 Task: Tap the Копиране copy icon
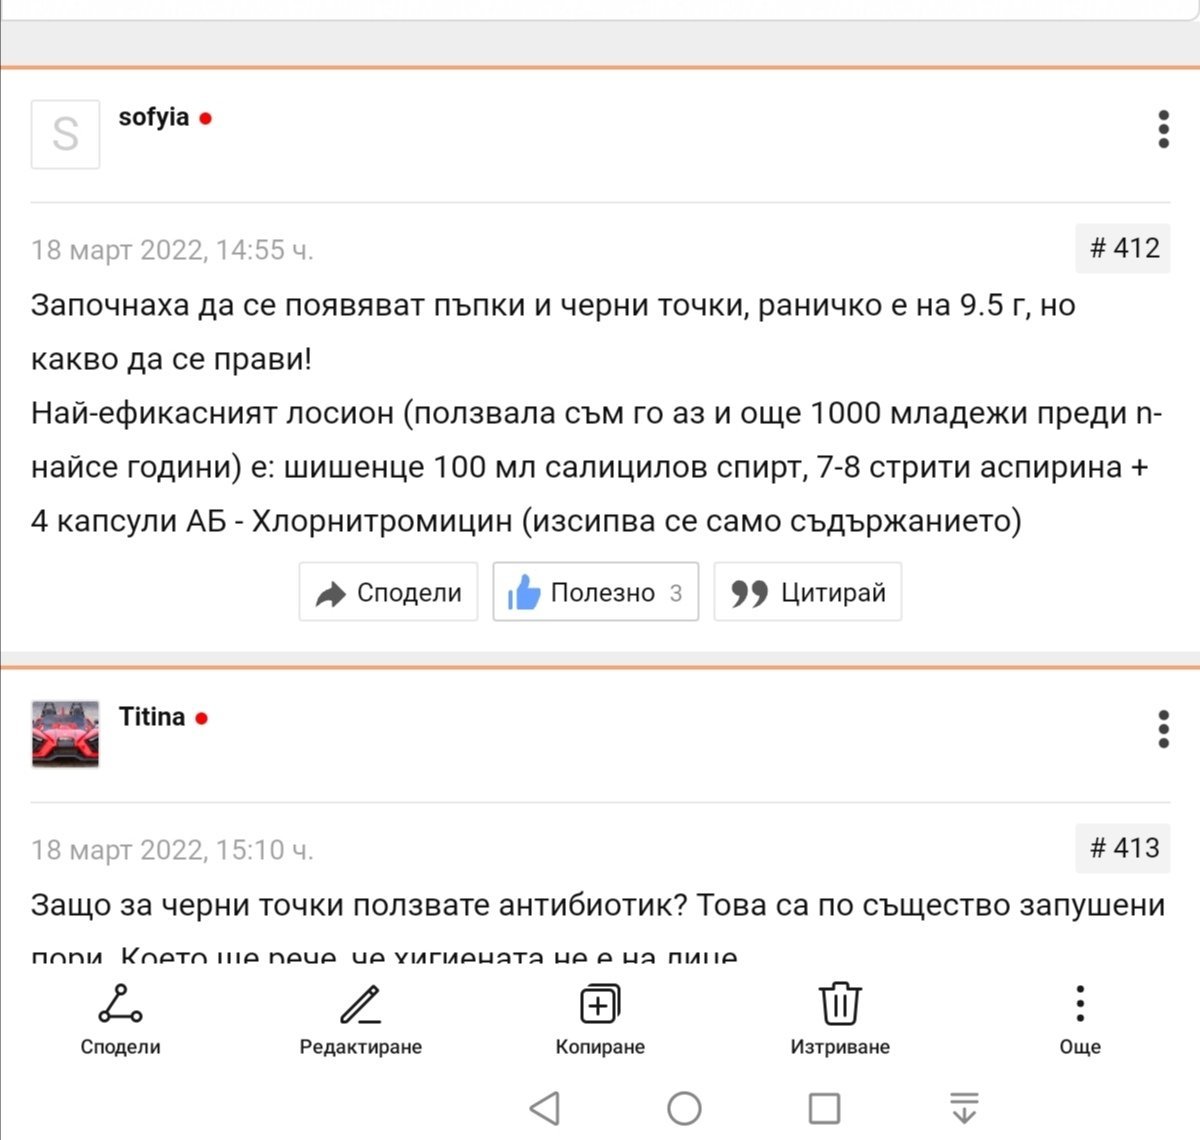600,1004
